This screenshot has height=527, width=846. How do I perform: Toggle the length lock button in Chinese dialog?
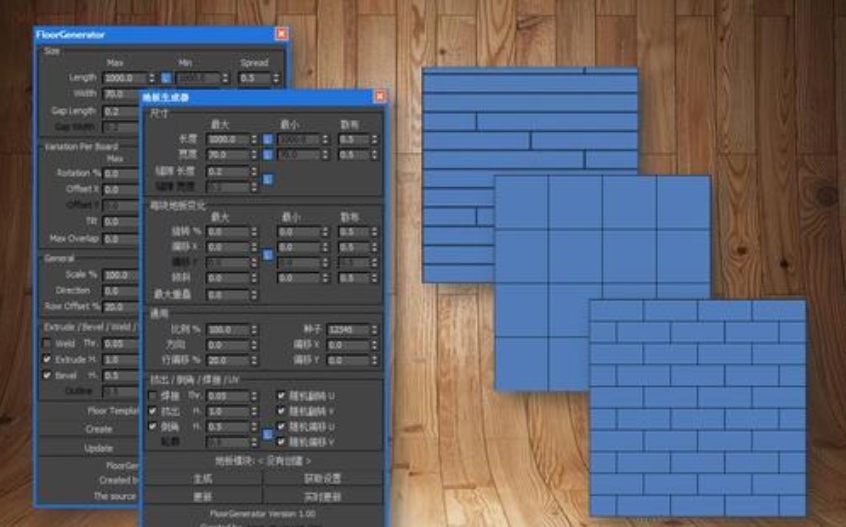268,139
